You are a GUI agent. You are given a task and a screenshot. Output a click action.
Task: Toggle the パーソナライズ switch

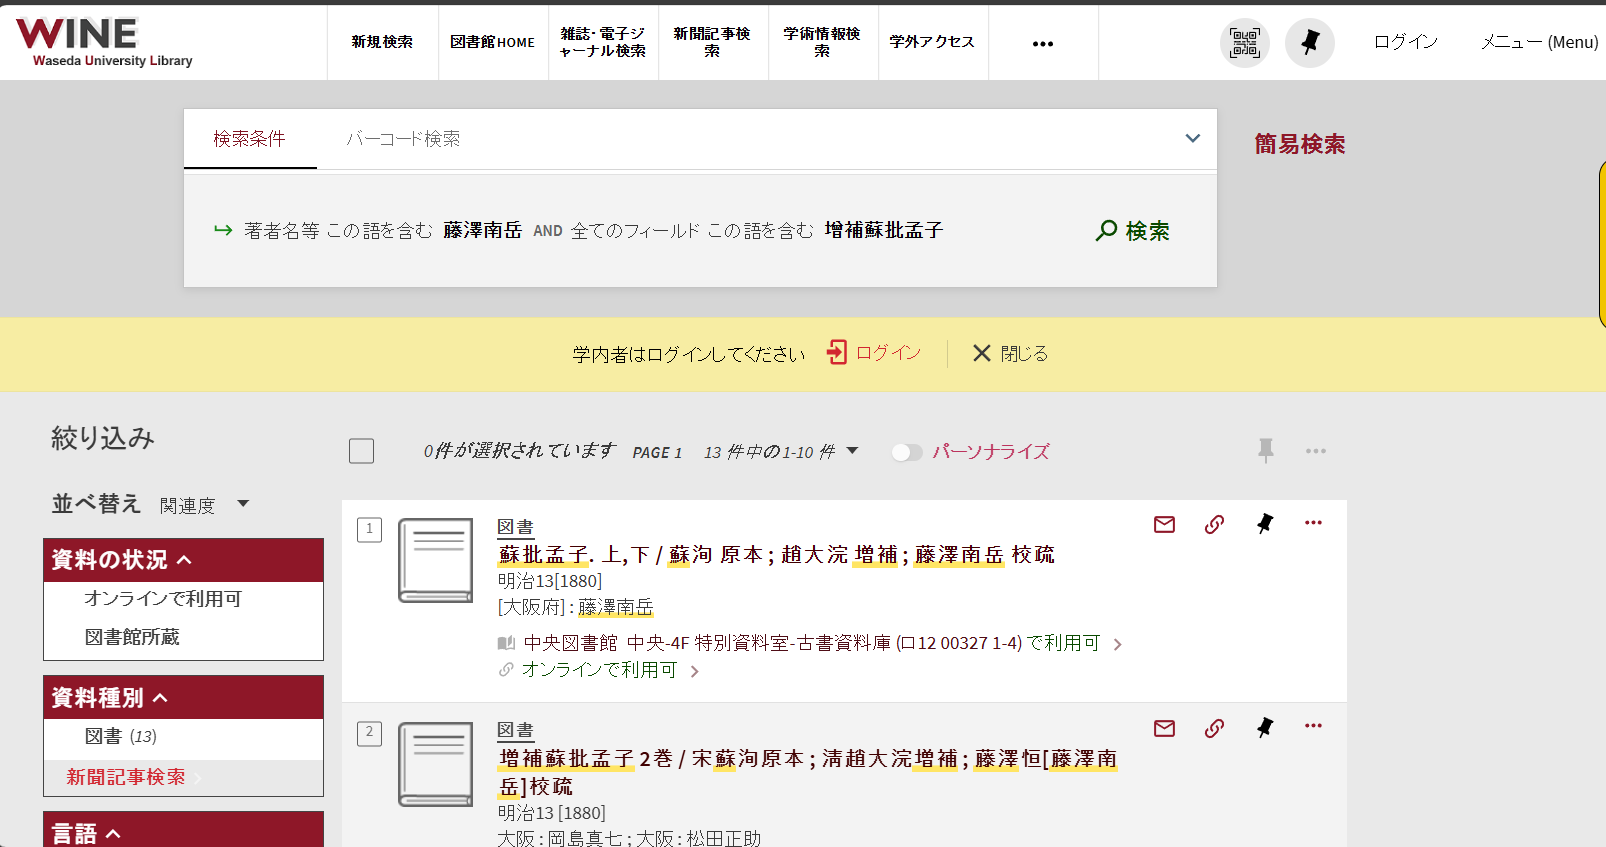point(907,452)
